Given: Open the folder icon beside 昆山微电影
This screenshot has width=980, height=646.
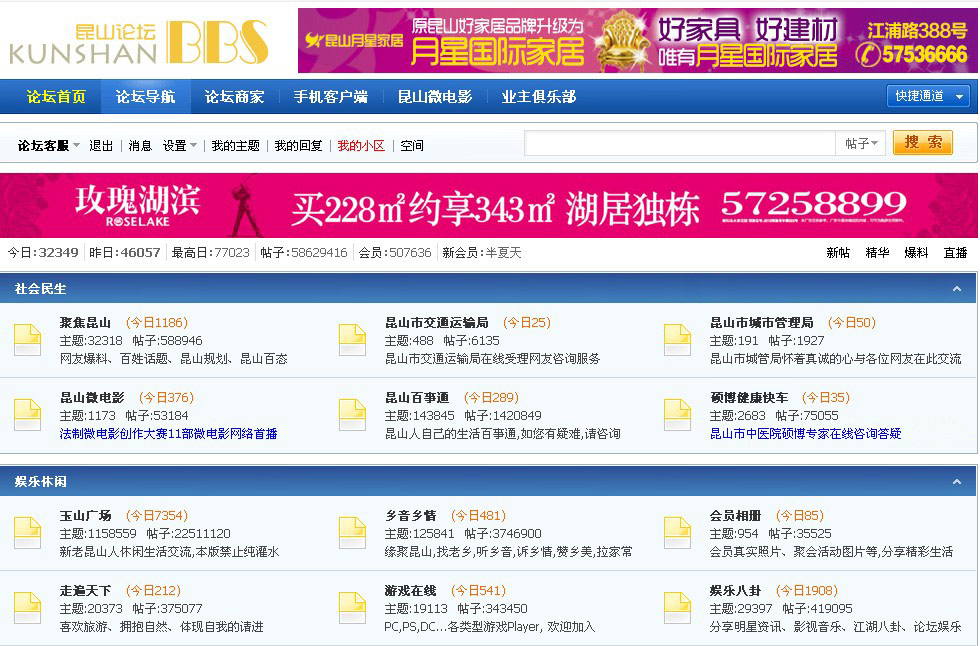Looking at the screenshot, I should click(x=28, y=415).
